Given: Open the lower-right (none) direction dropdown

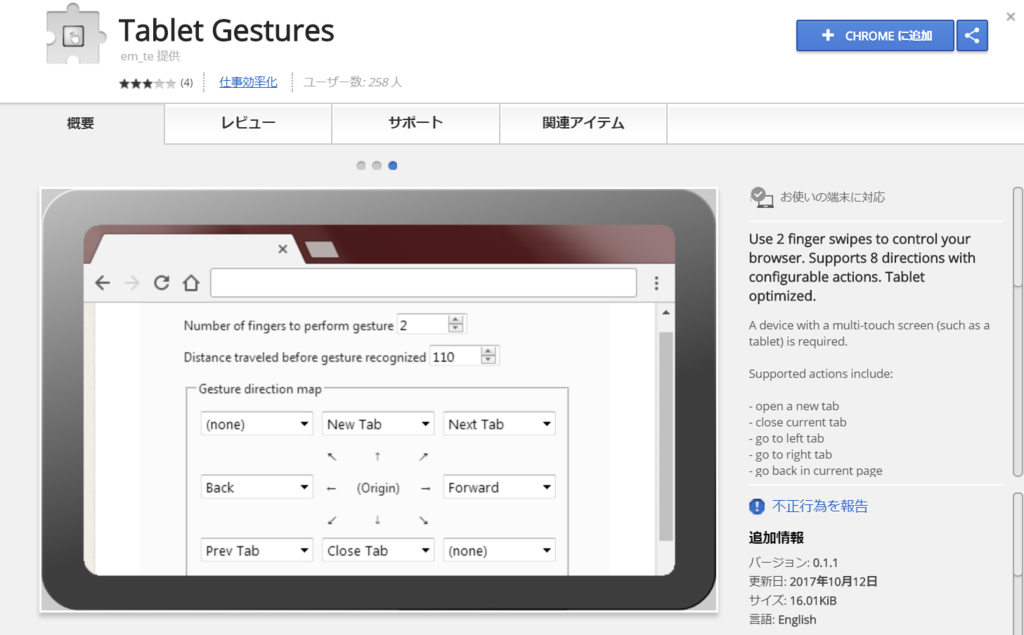Looking at the screenshot, I should (x=500, y=551).
